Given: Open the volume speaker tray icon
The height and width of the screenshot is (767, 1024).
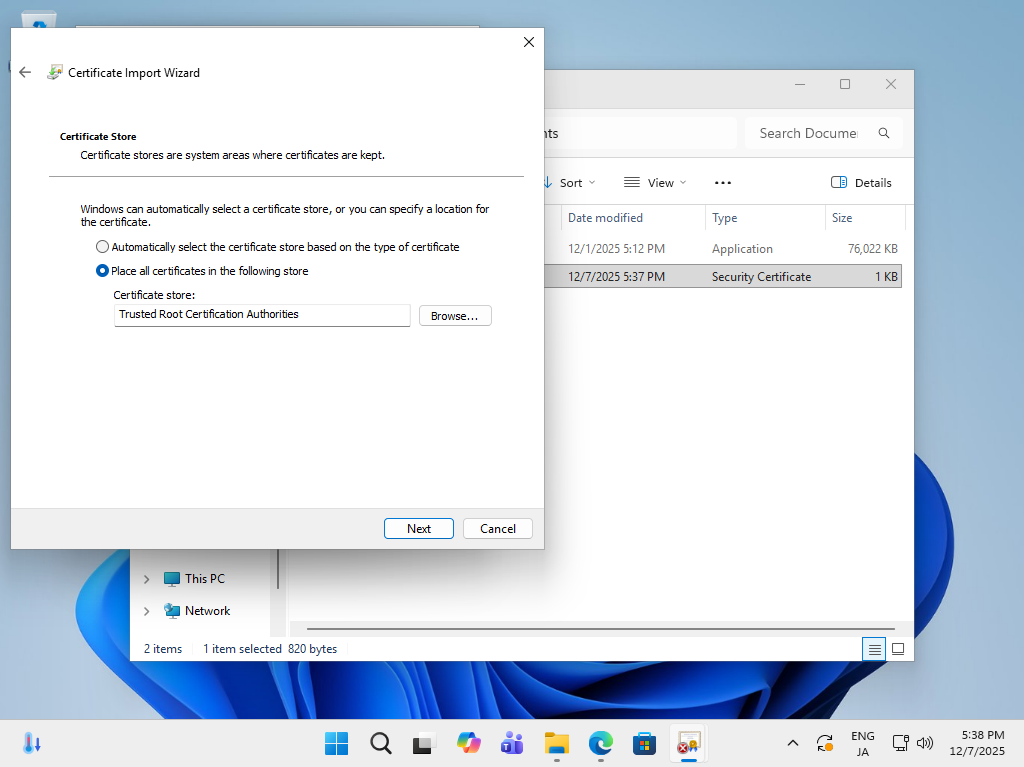Looking at the screenshot, I should click(x=925, y=743).
